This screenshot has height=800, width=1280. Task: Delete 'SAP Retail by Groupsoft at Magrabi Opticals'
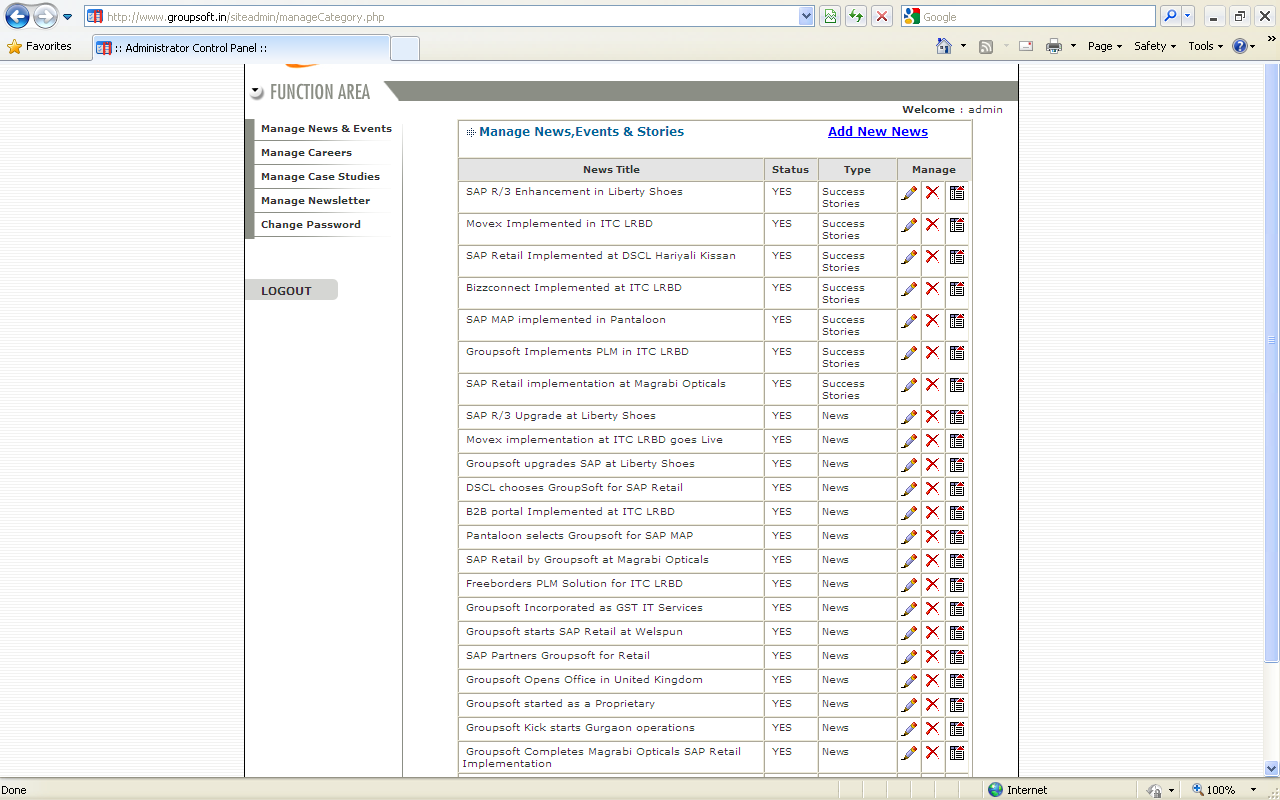tap(932, 561)
